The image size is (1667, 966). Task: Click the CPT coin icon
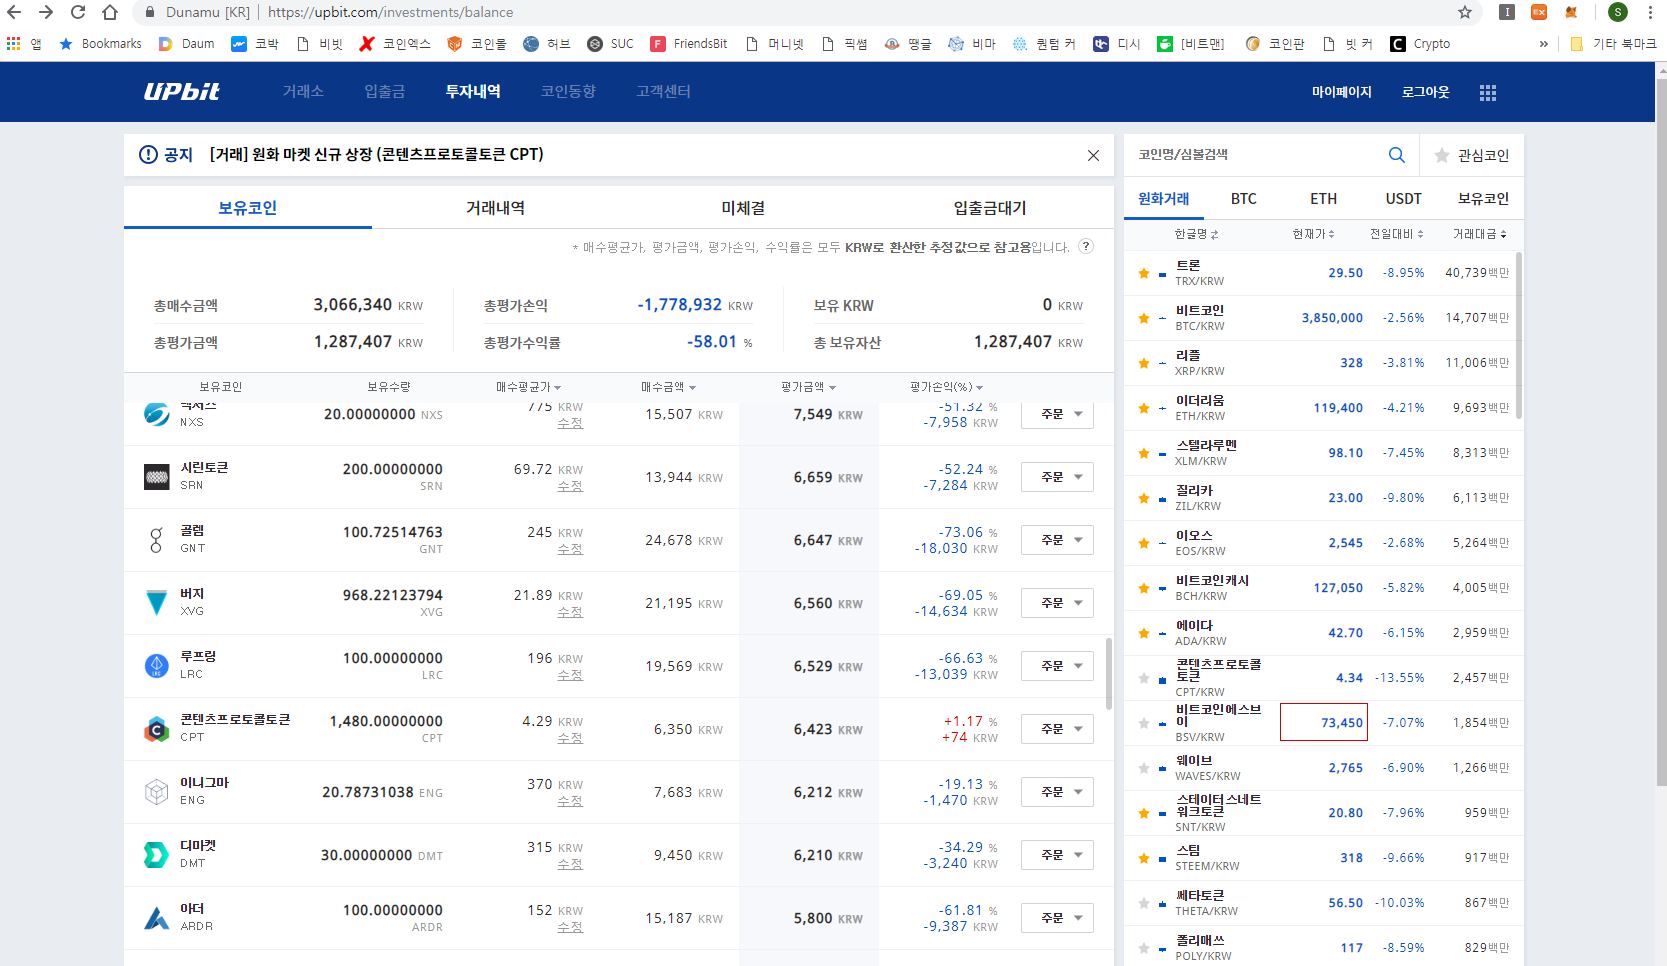coord(157,729)
